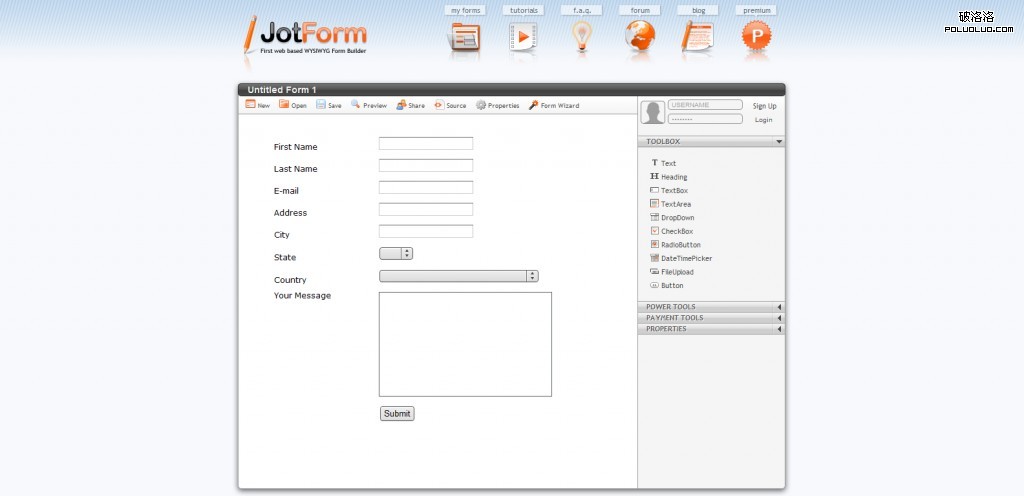Click Preview in the form toolbar
The image size is (1024, 496).
369,105
